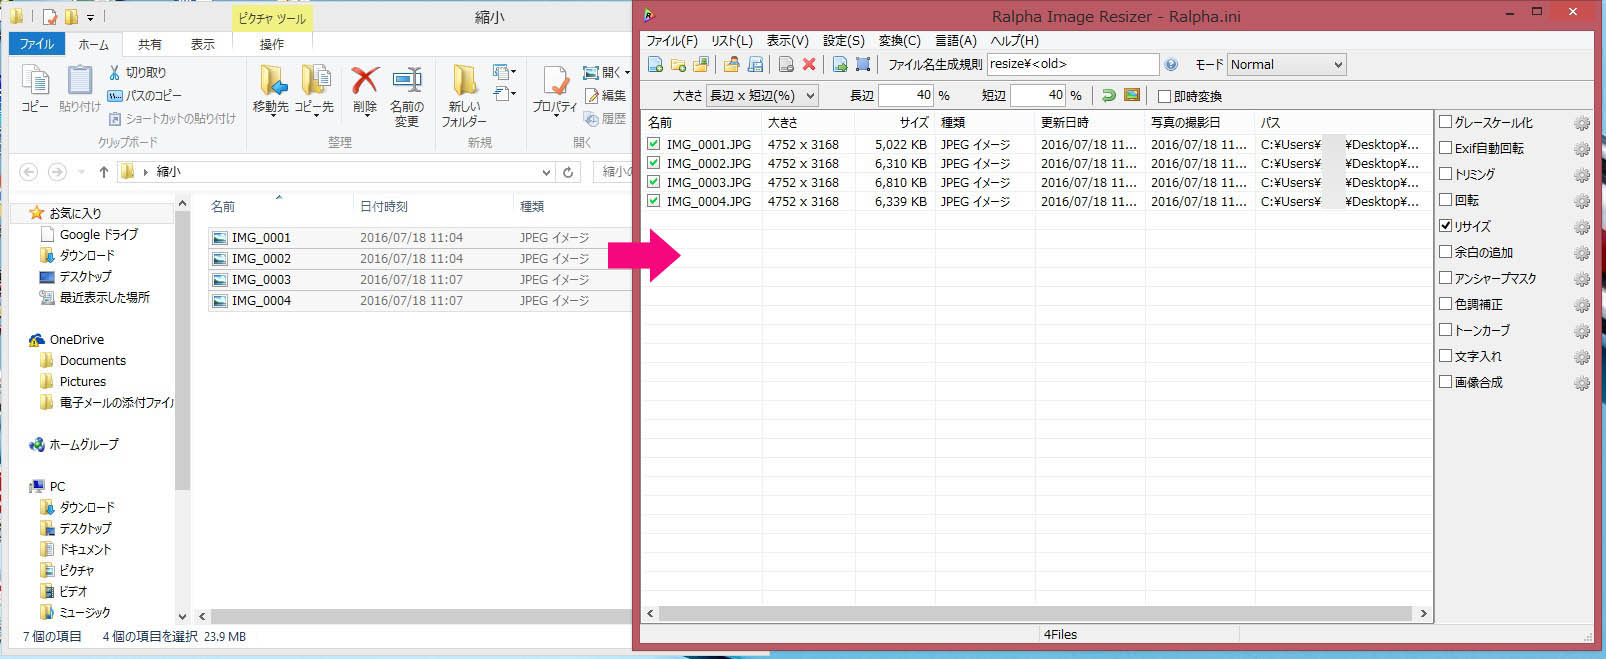
Task: Expand the Explorer address bar dropdown arrow
Action: pos(546,172)
